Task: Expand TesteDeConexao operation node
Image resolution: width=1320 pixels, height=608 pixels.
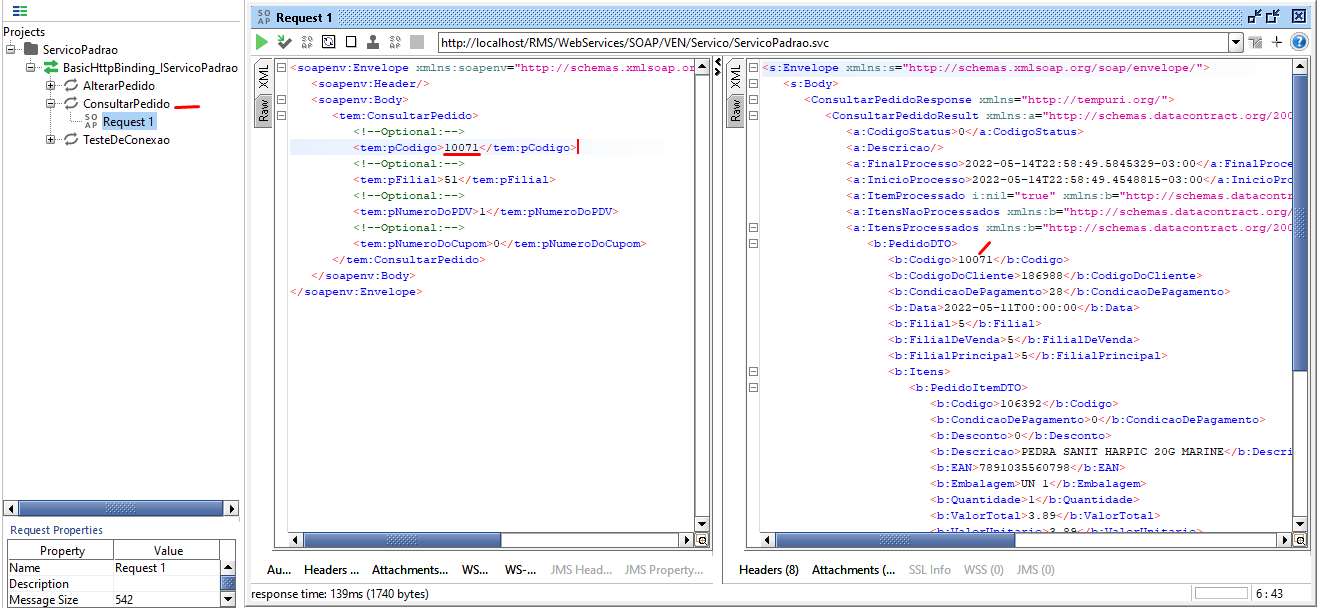Action: (x=51, y=140)
